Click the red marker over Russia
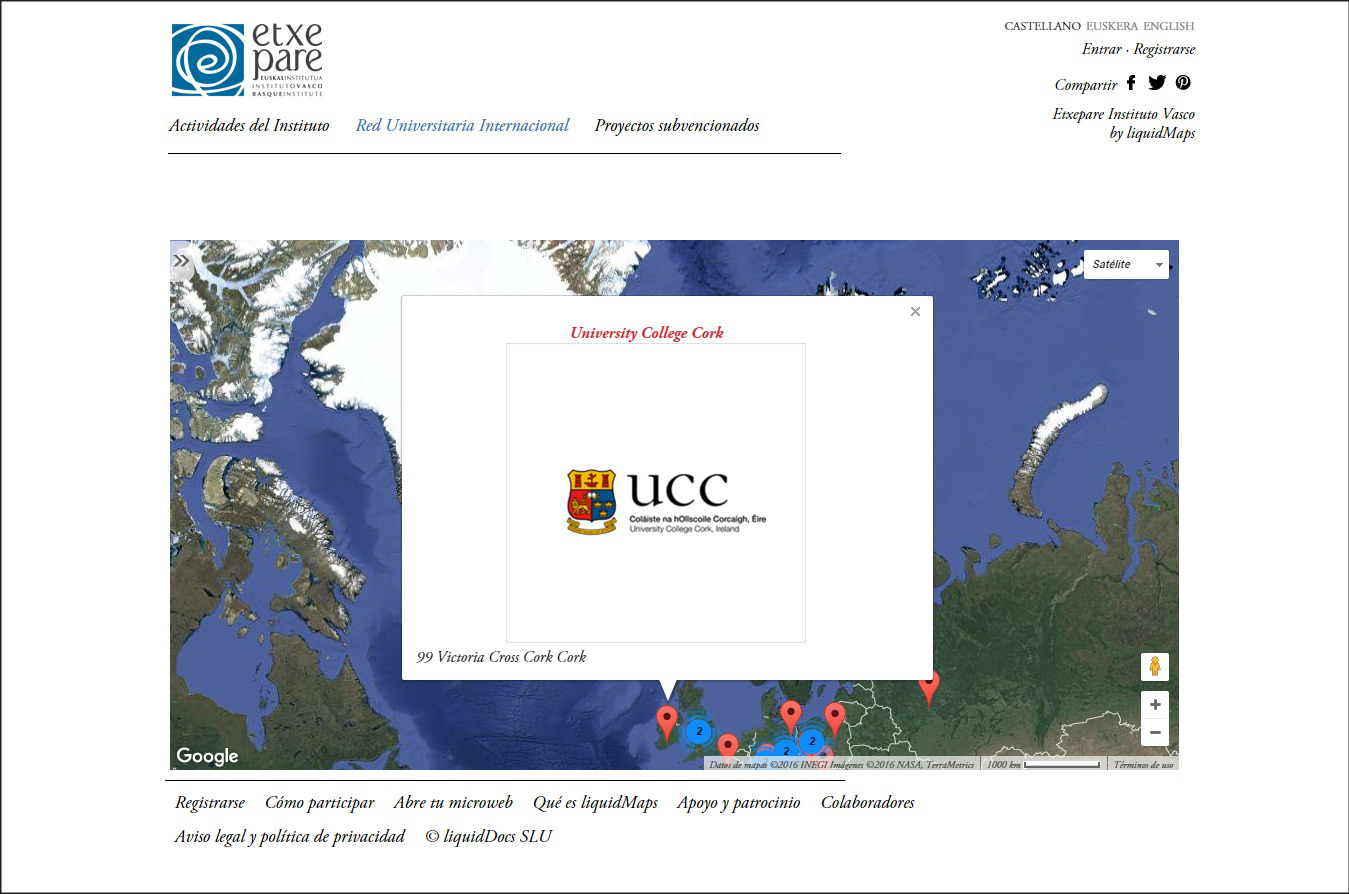The width and height of the screenshot is (1349, 894). (x=929, y=686)
